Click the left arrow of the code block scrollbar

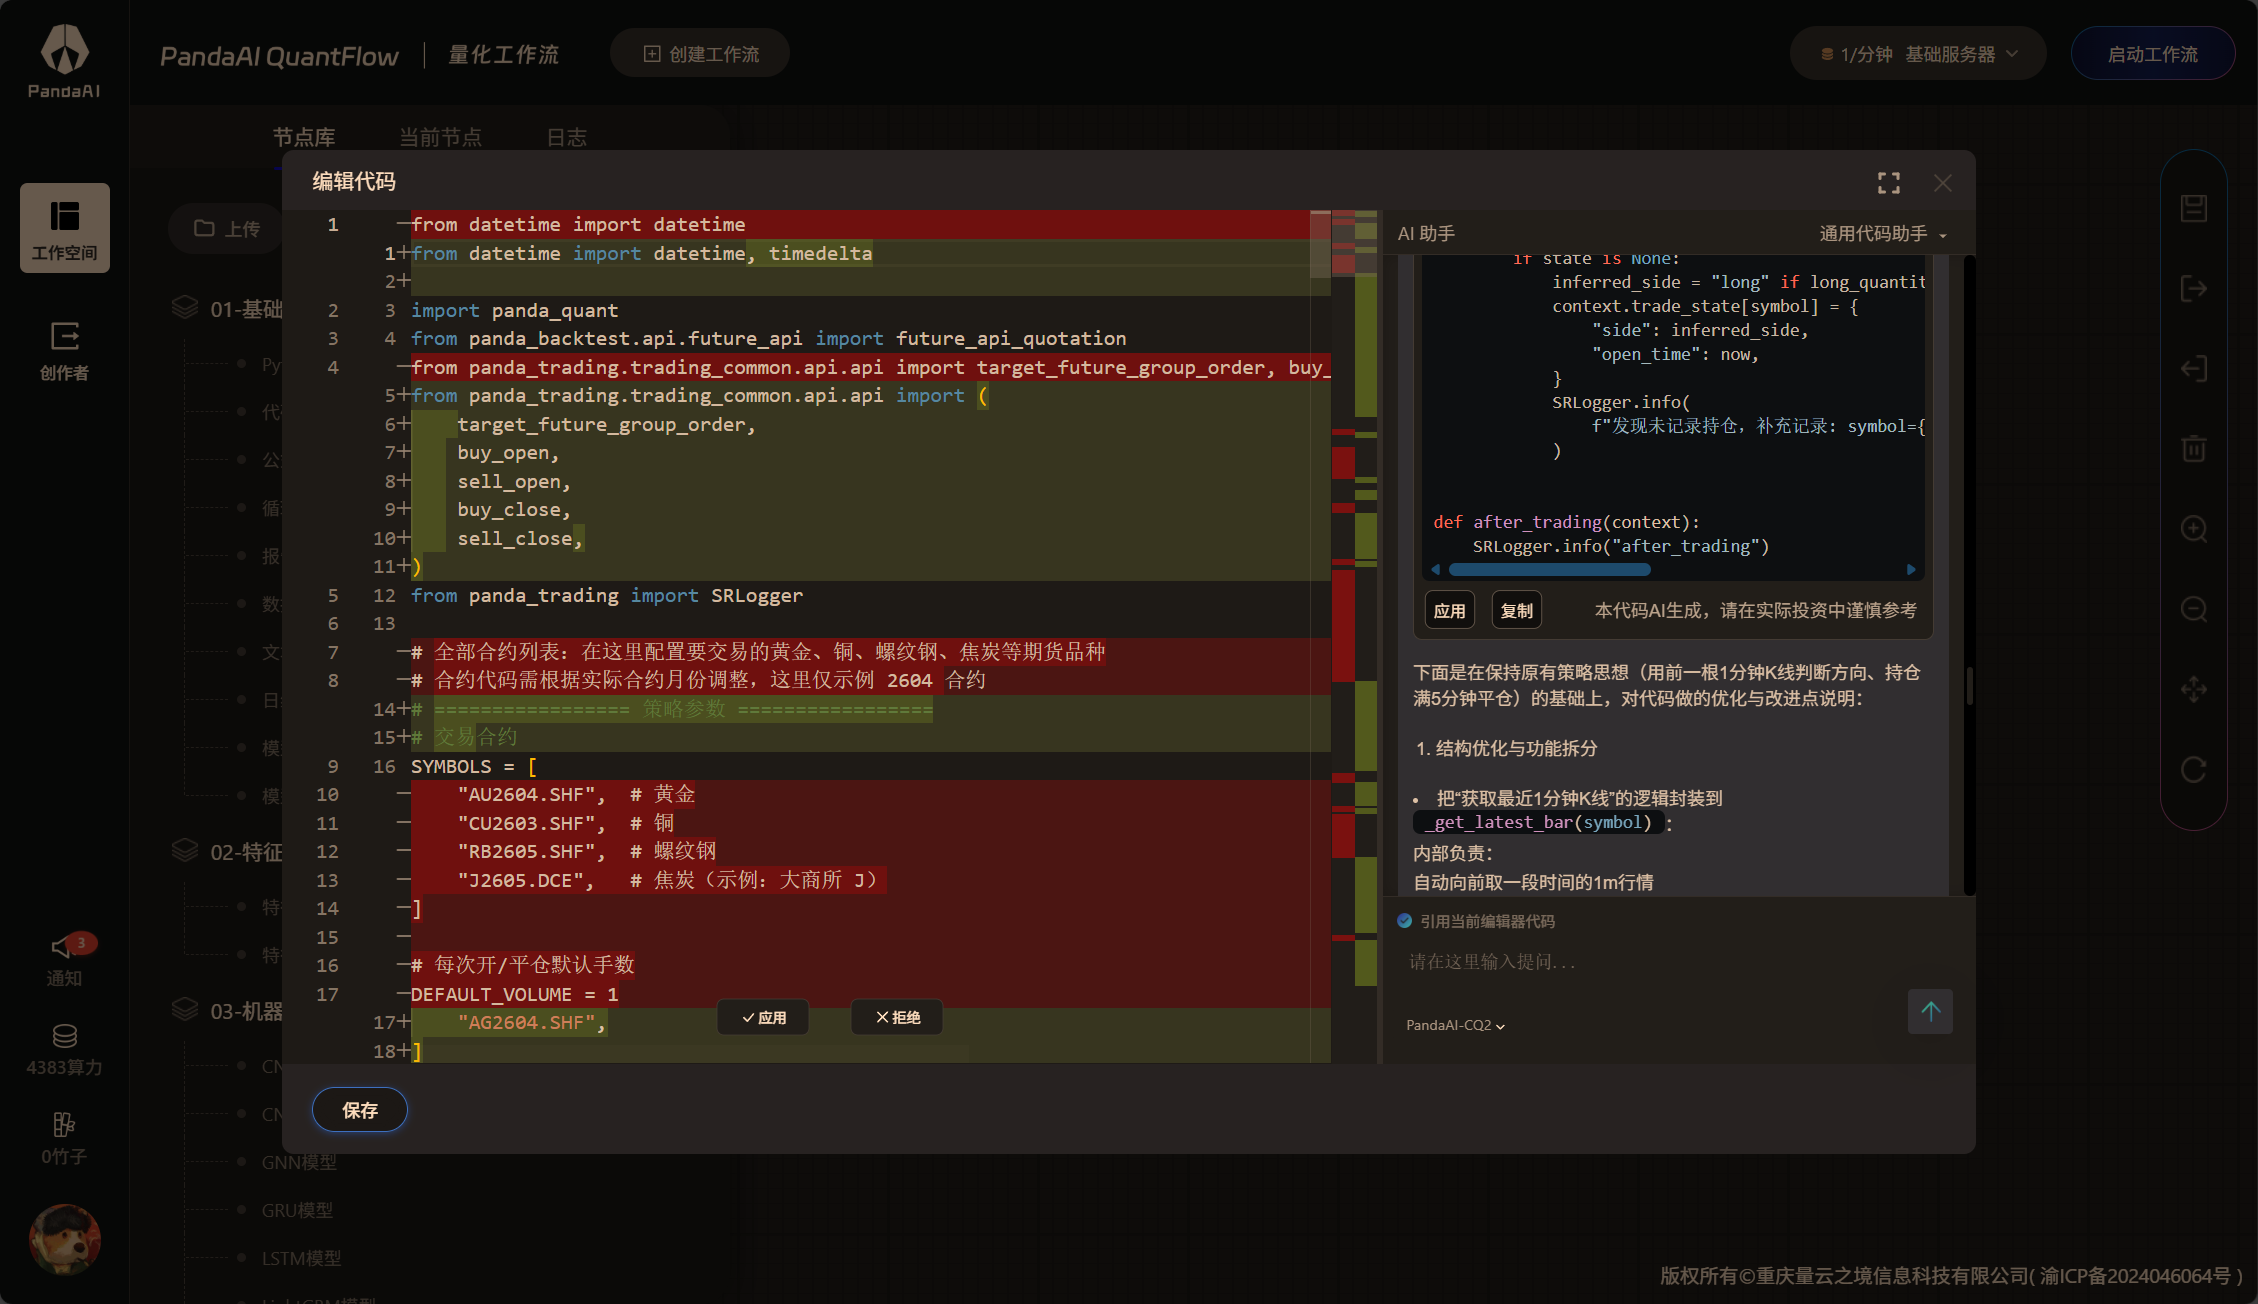click(x=1436, y=570)
